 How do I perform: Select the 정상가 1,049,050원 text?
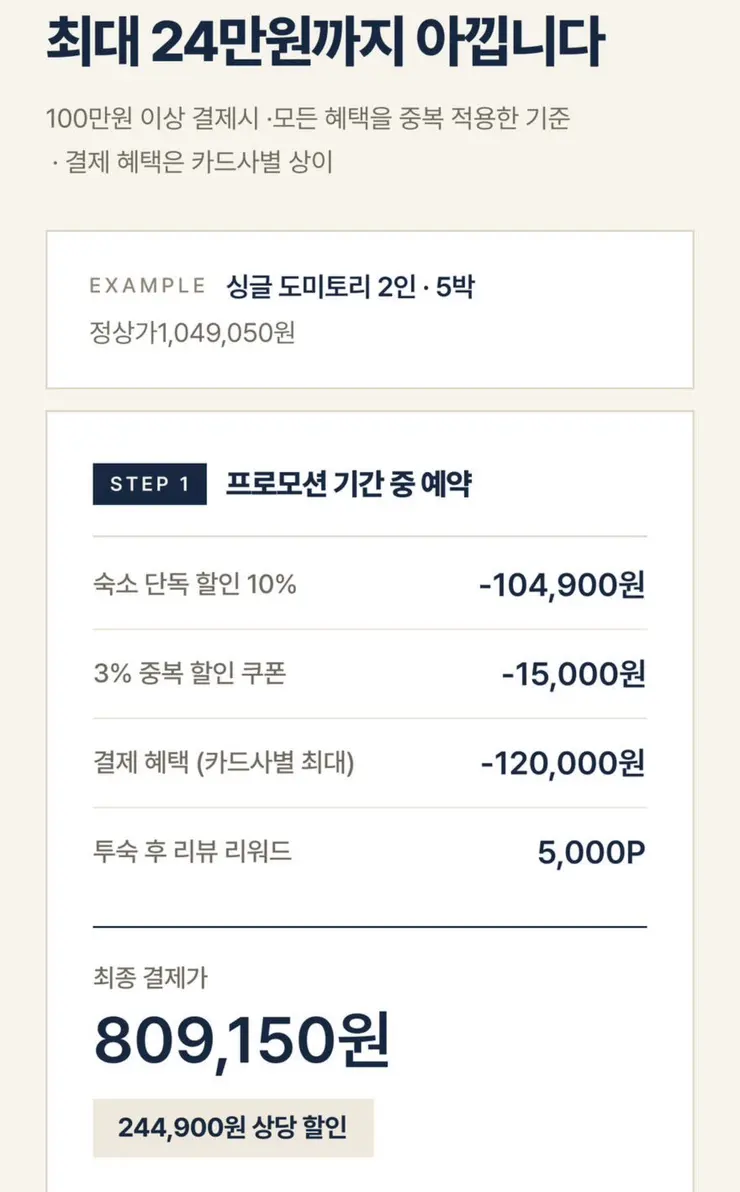(192, 332)
